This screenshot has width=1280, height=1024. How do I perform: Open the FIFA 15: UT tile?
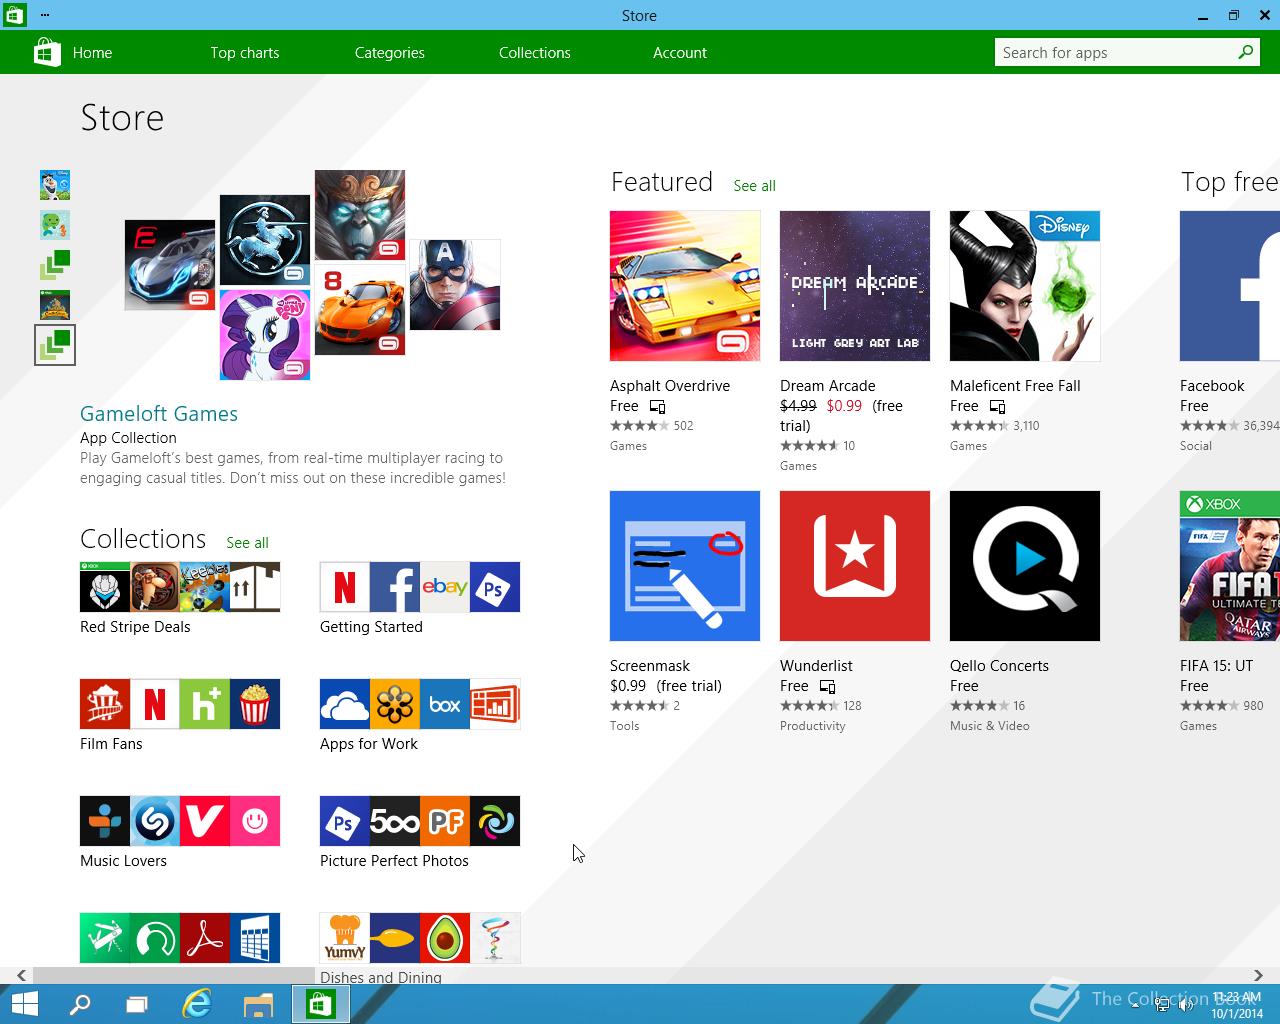pyautogui.click(x=1230, y=566)
